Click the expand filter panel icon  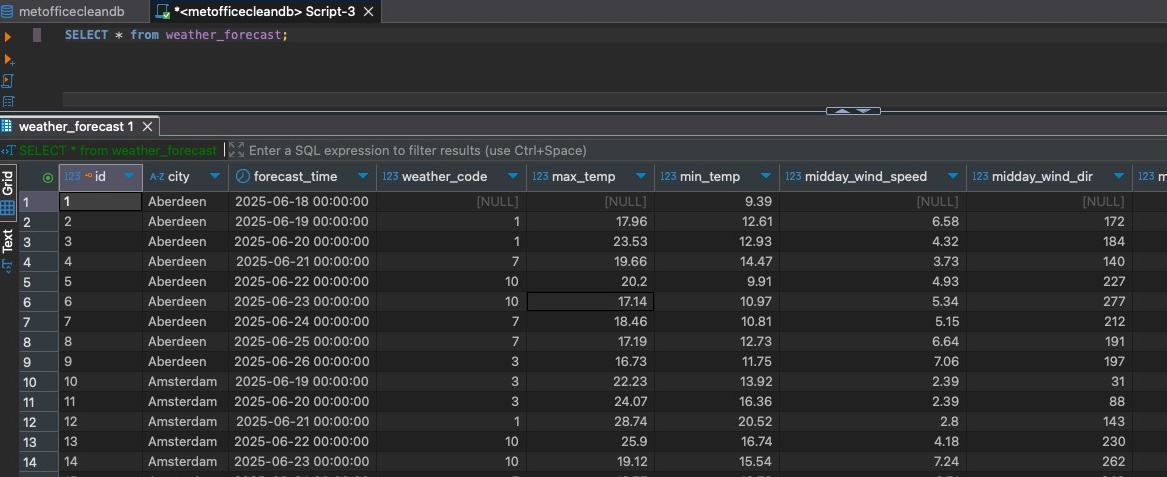pyautogui.click(x=236, y=150)
